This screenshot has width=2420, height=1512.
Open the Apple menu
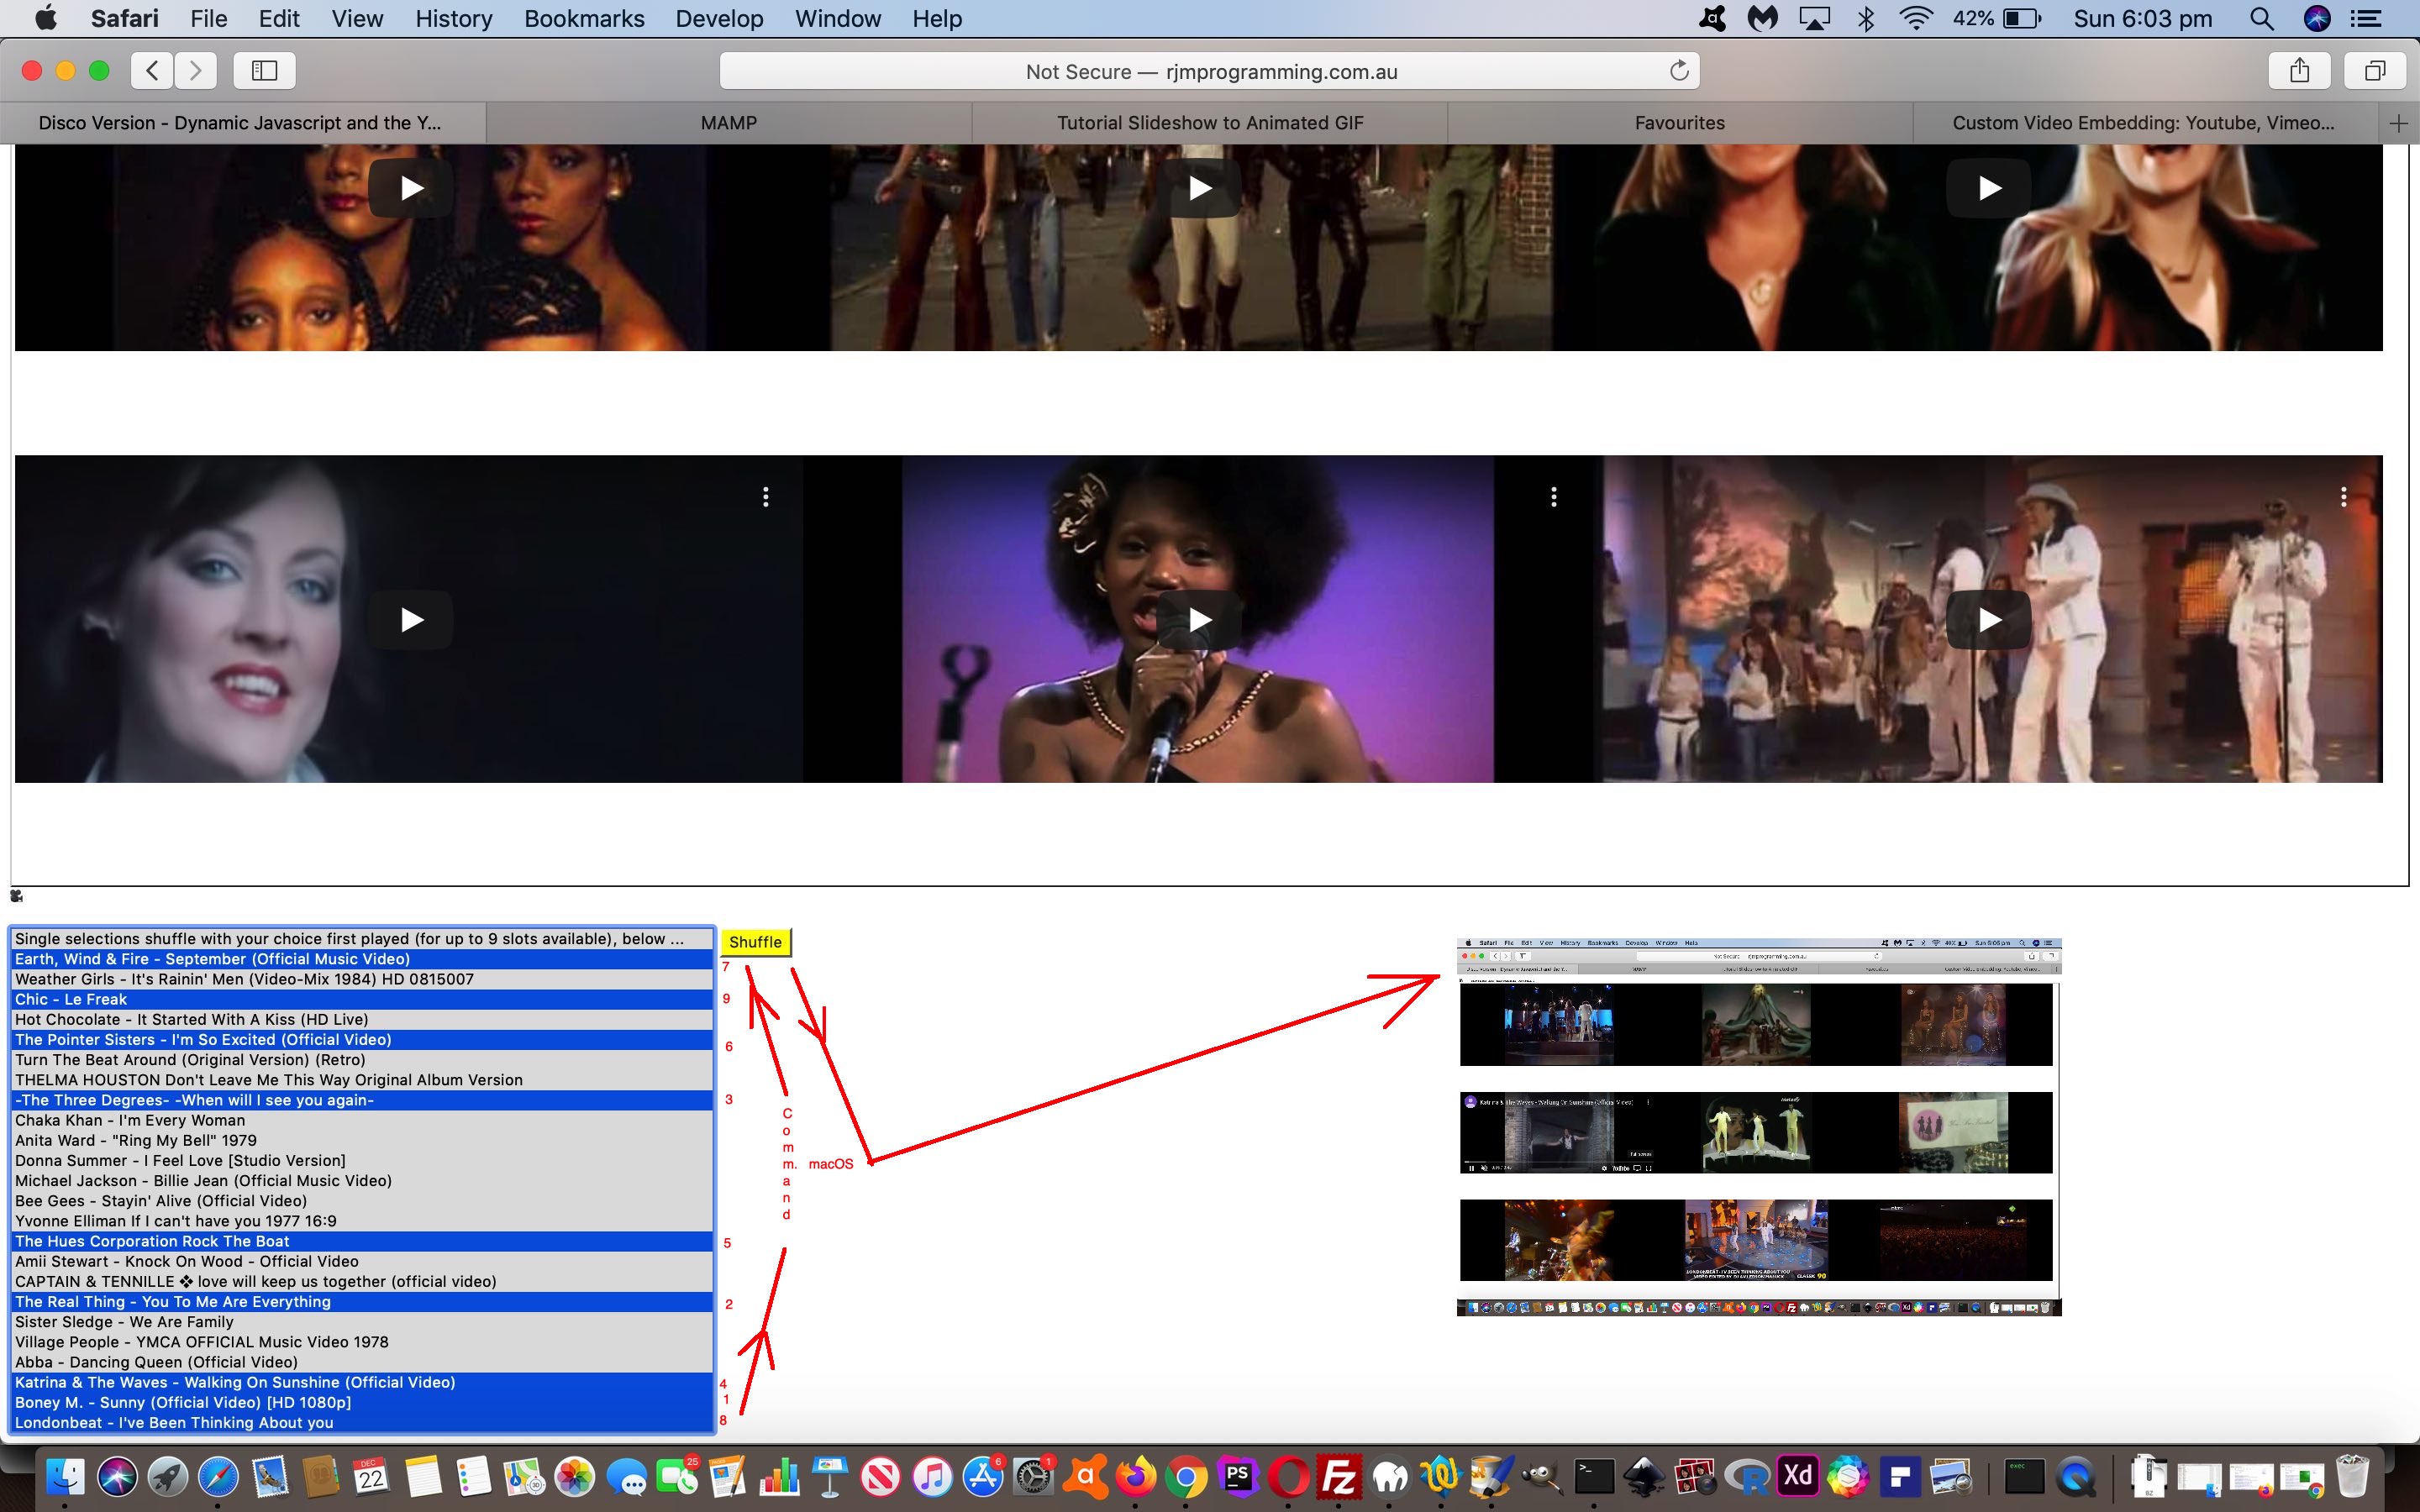45,18
